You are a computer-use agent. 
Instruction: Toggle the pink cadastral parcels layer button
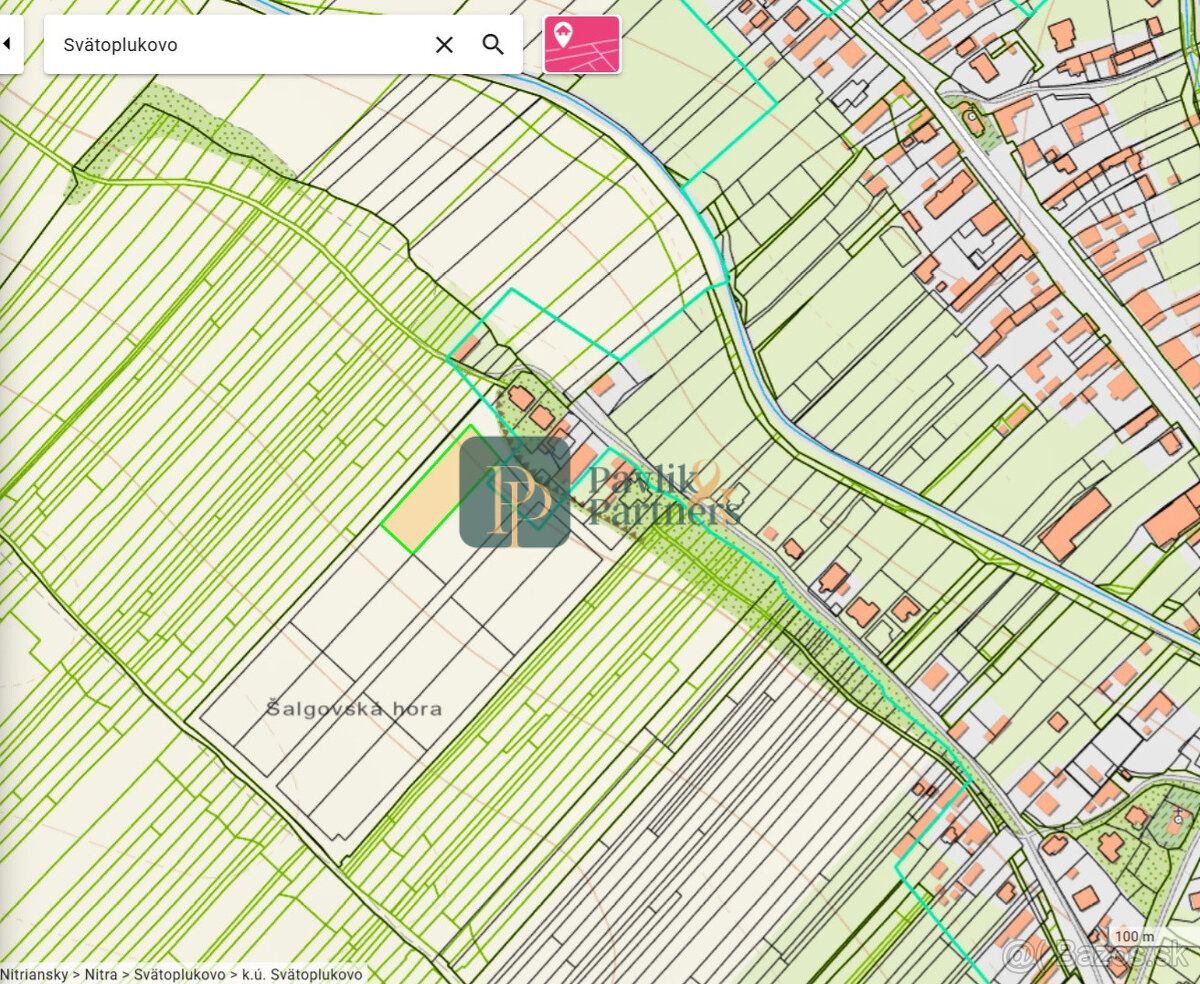tap(582, 44)
